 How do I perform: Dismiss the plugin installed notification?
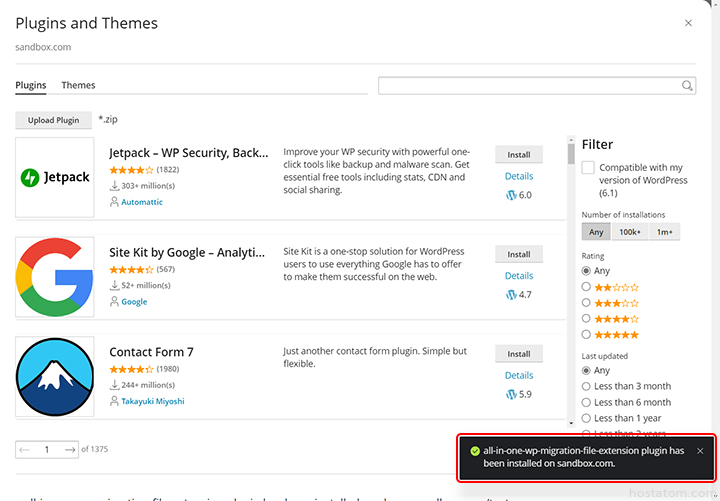[x=700, y=451]
